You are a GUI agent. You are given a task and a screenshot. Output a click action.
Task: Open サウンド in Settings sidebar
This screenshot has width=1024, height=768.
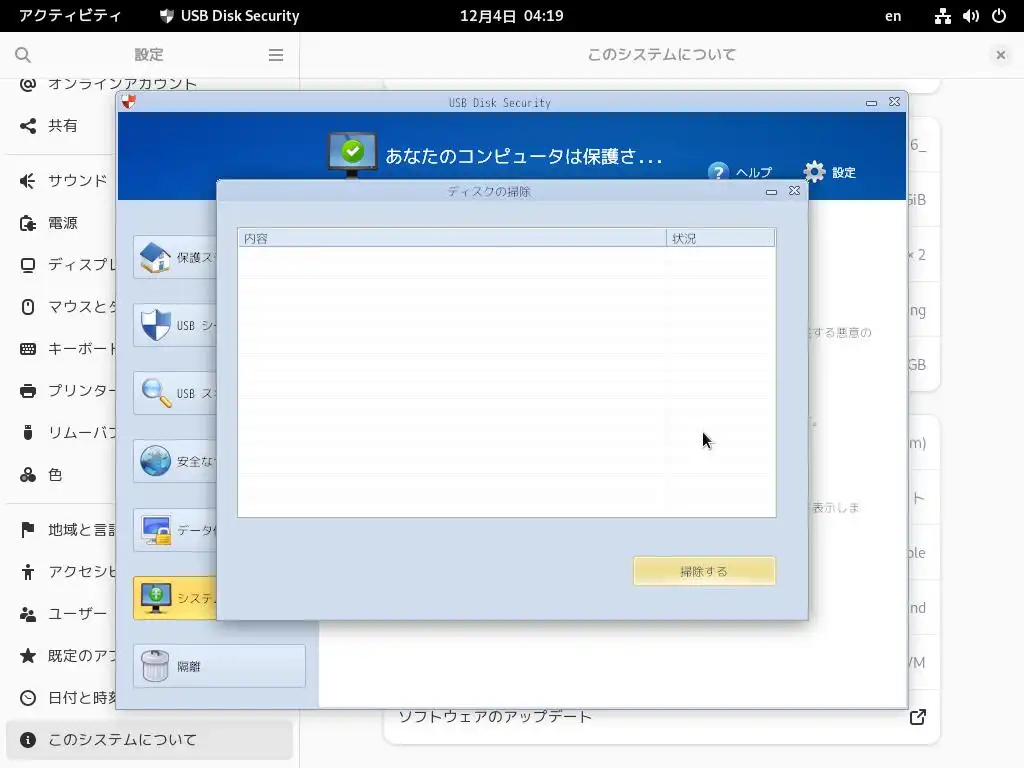tap(62, 181)
